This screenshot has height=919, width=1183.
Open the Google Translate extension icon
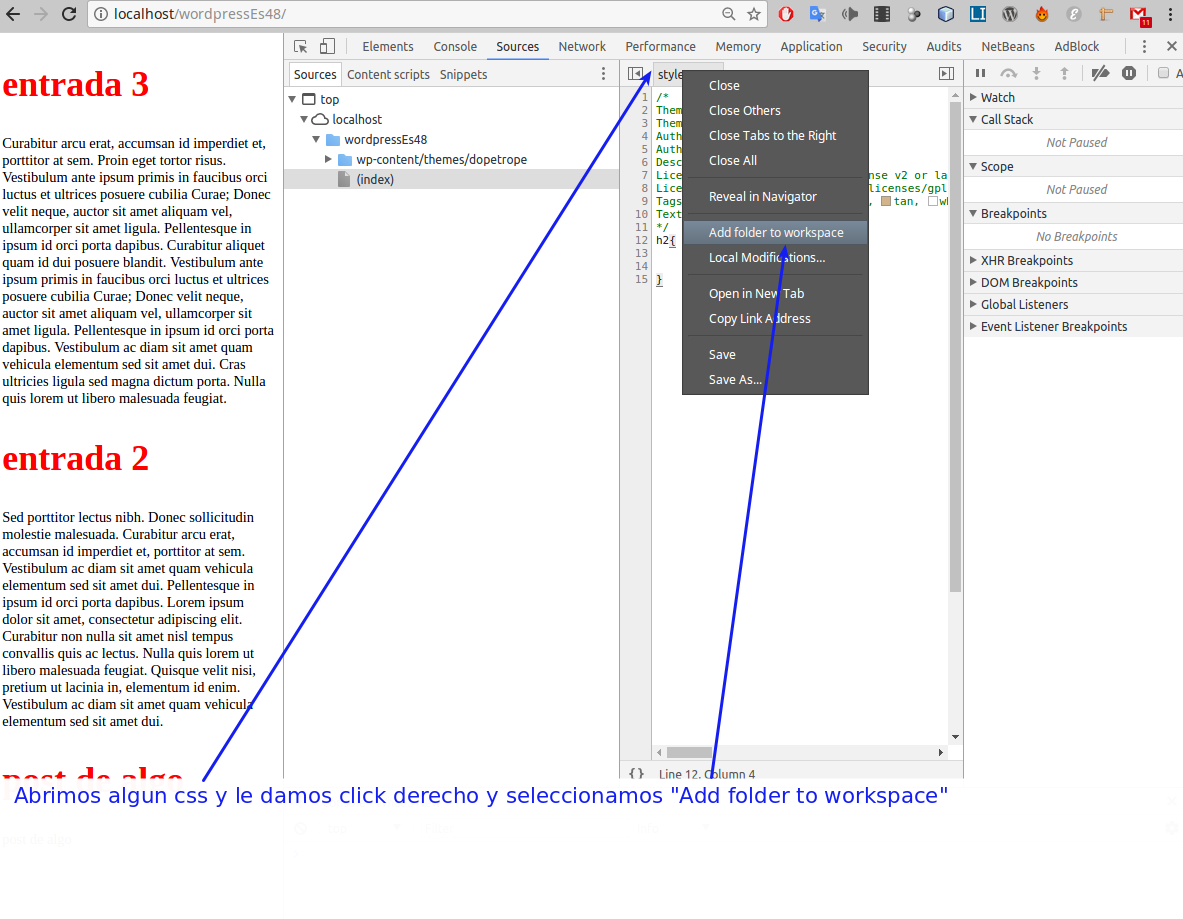(x=817, y=14)
